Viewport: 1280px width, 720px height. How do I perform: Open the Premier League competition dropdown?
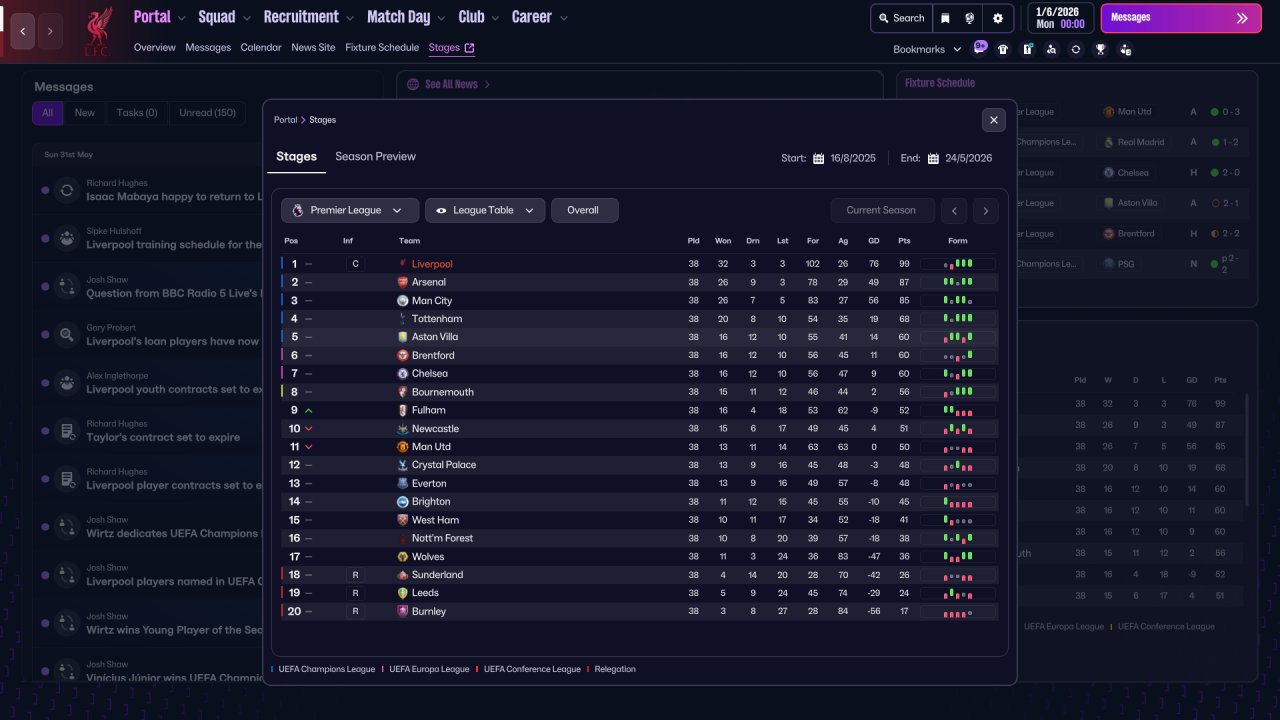[x=350, y=211]
